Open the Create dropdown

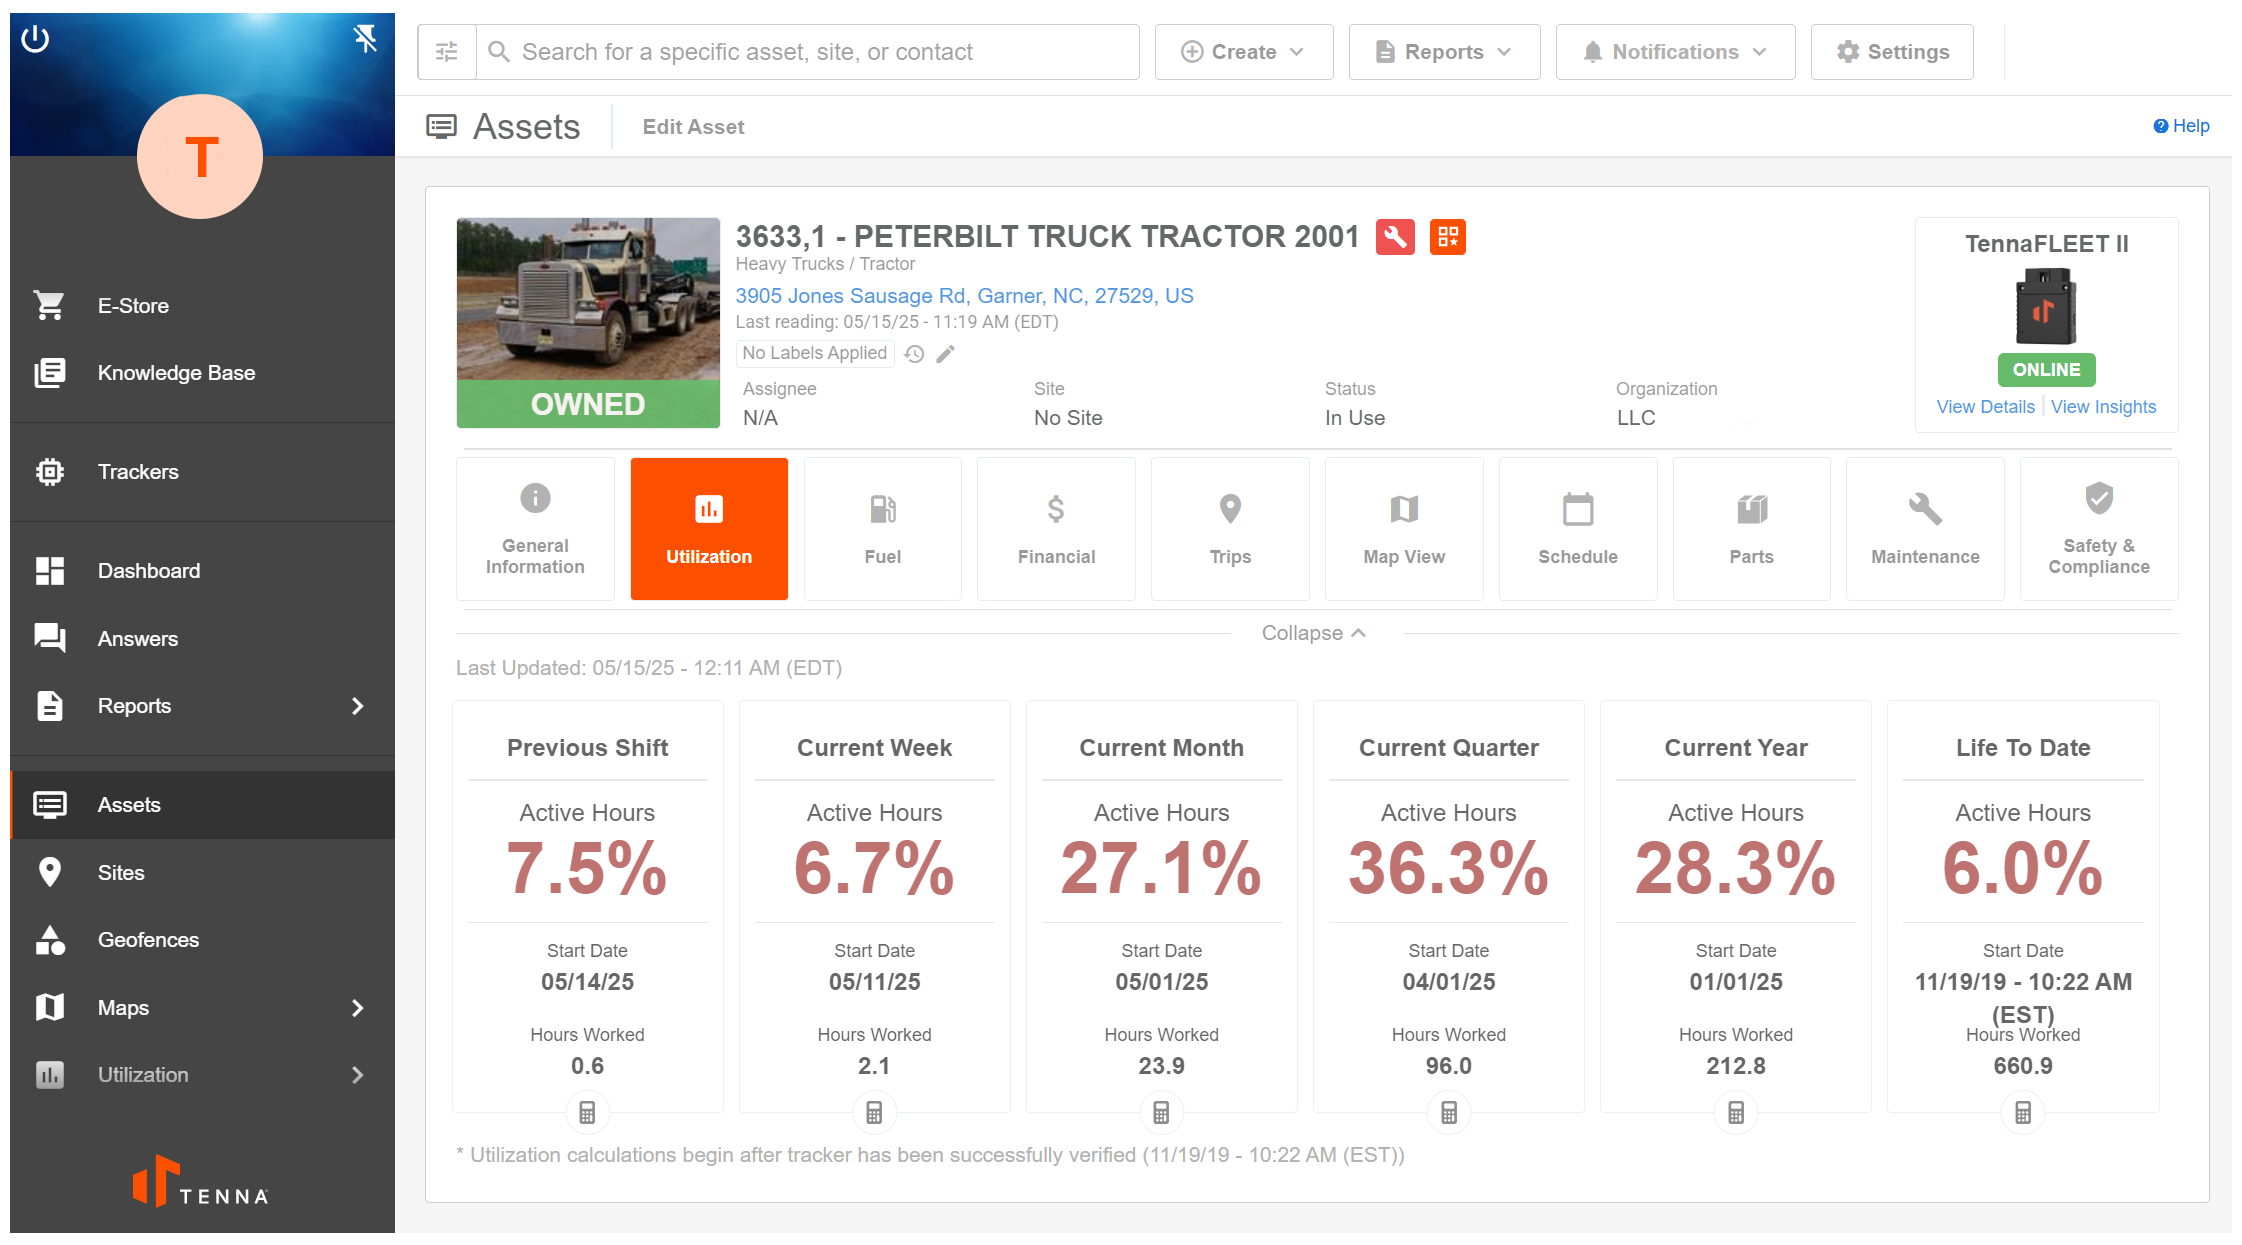[1243, 51]
